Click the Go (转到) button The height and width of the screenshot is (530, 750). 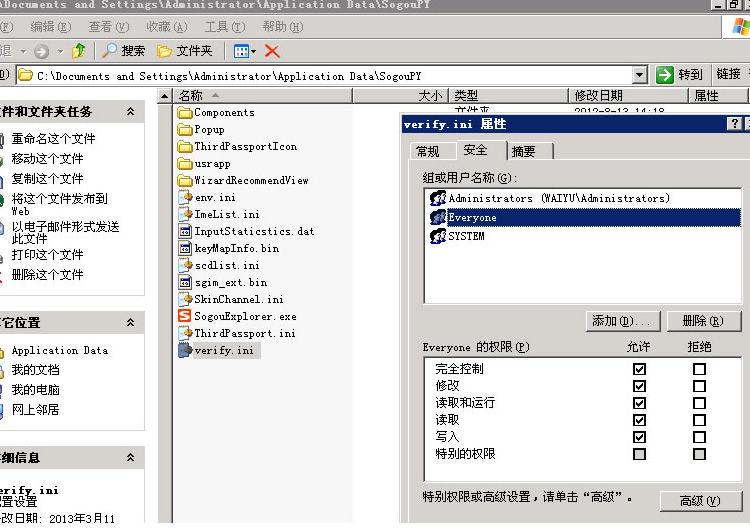pyautogui.click(x=679, y=75)
